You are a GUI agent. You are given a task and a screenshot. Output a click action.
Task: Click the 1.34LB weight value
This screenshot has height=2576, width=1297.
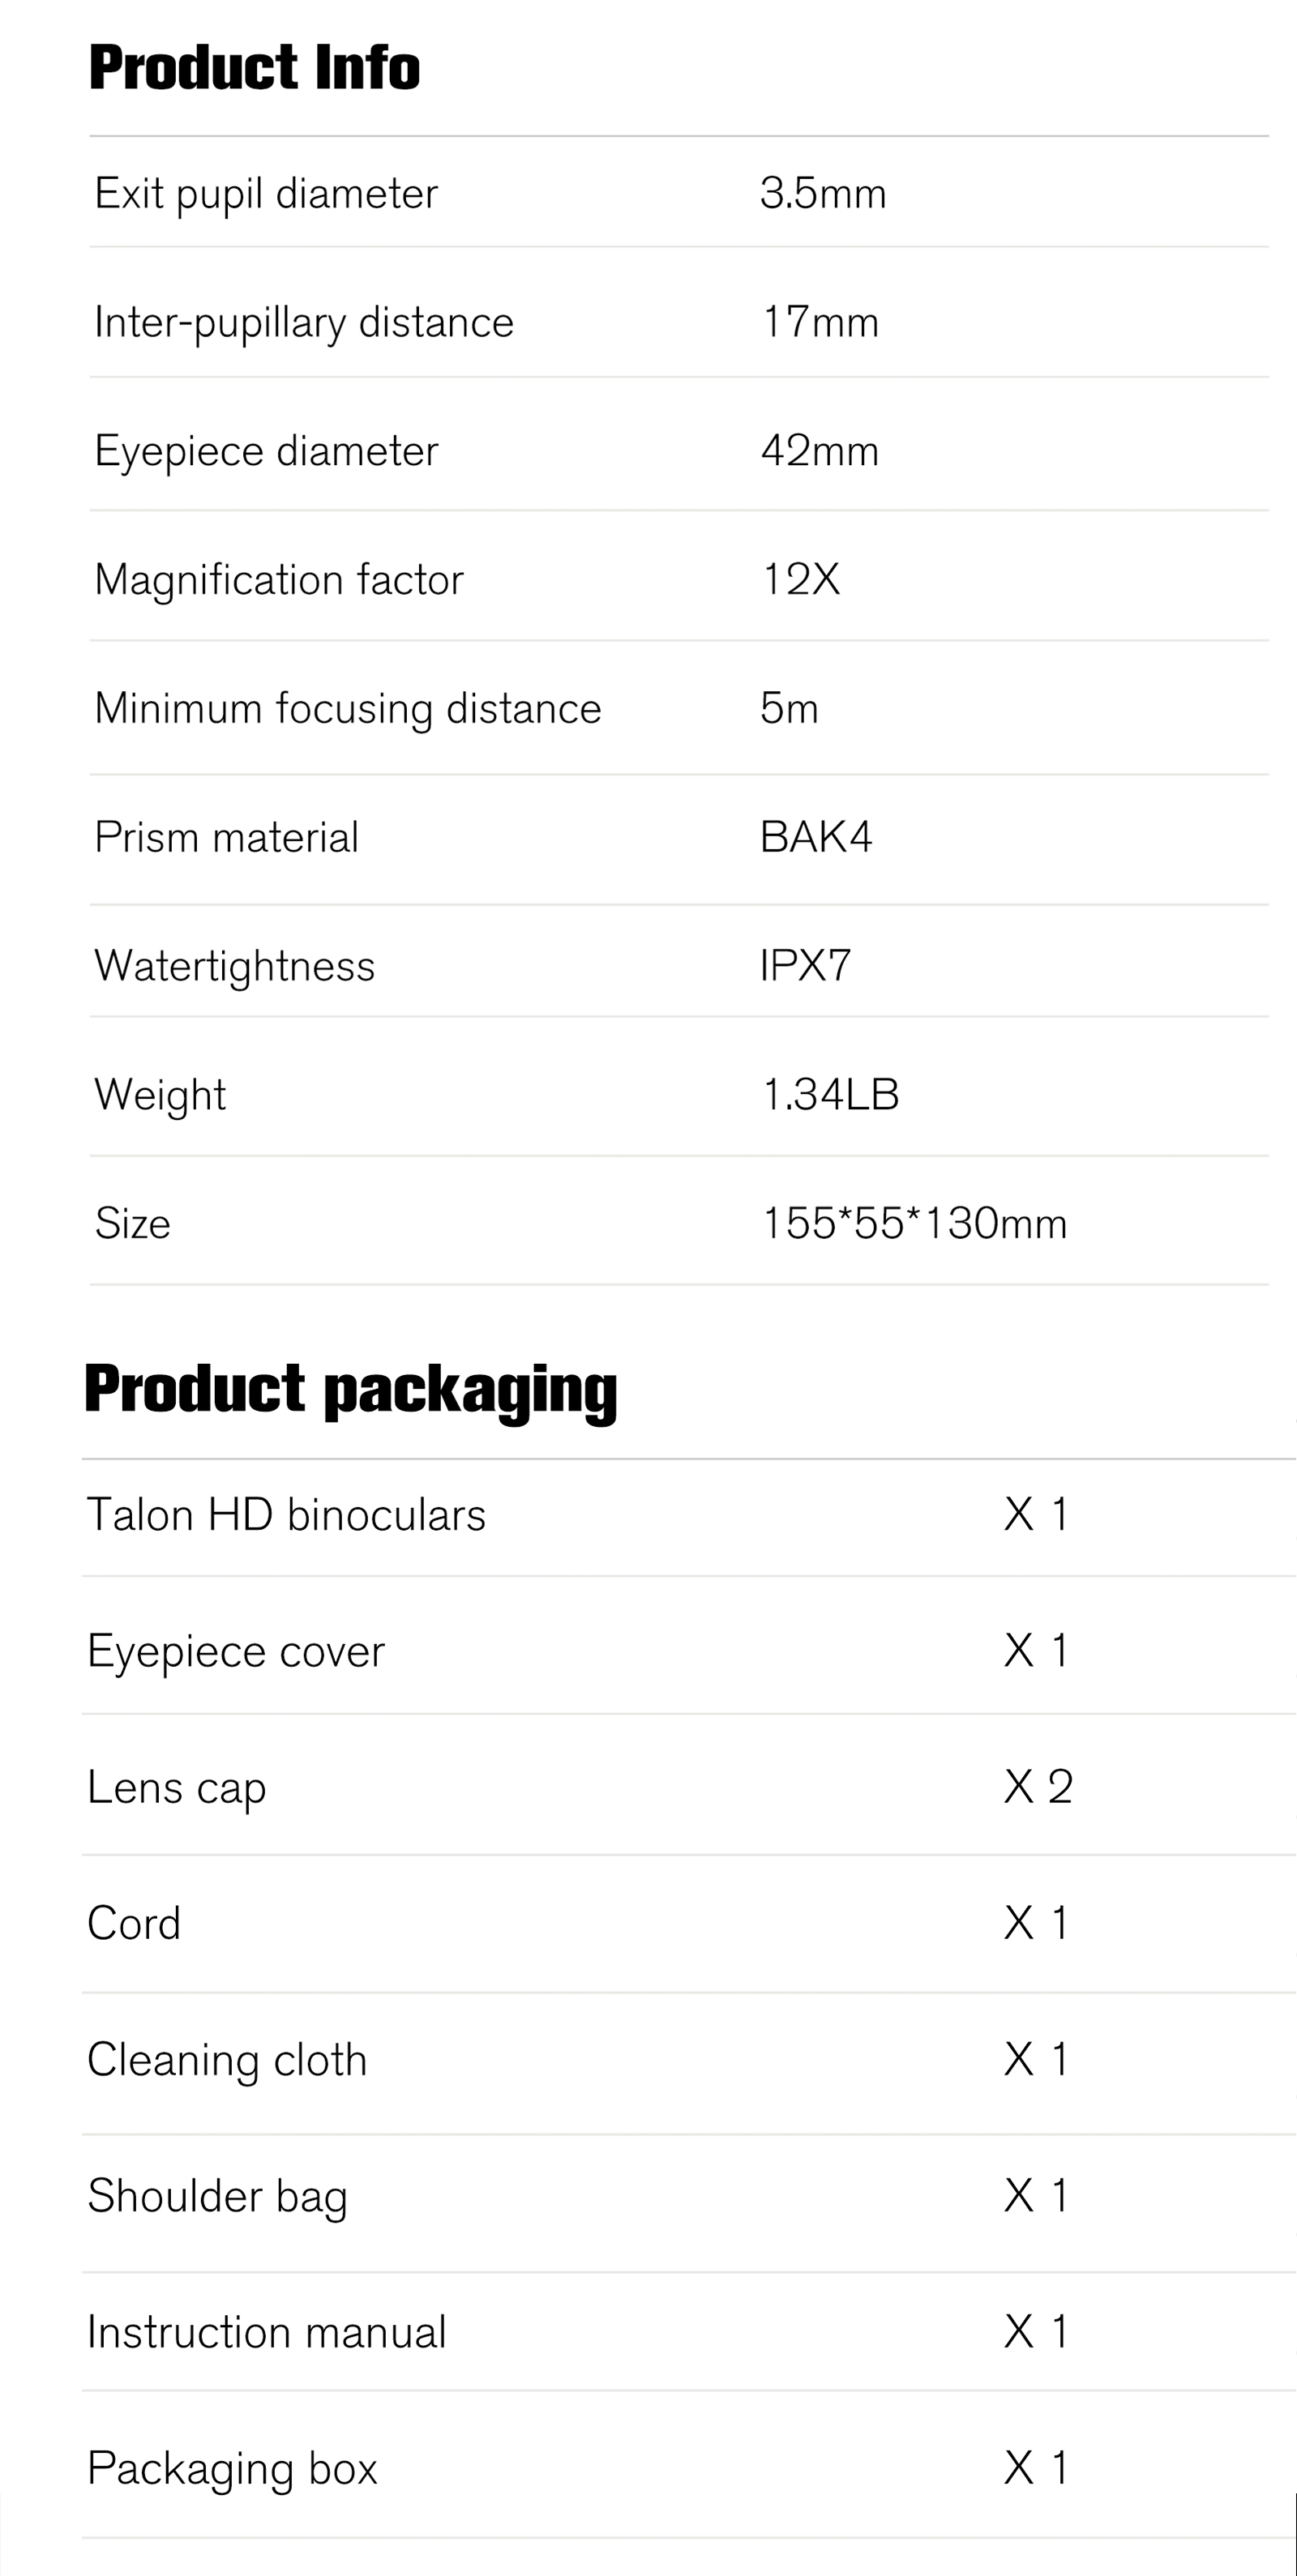pyautogui.click(x=830, y=1094)
